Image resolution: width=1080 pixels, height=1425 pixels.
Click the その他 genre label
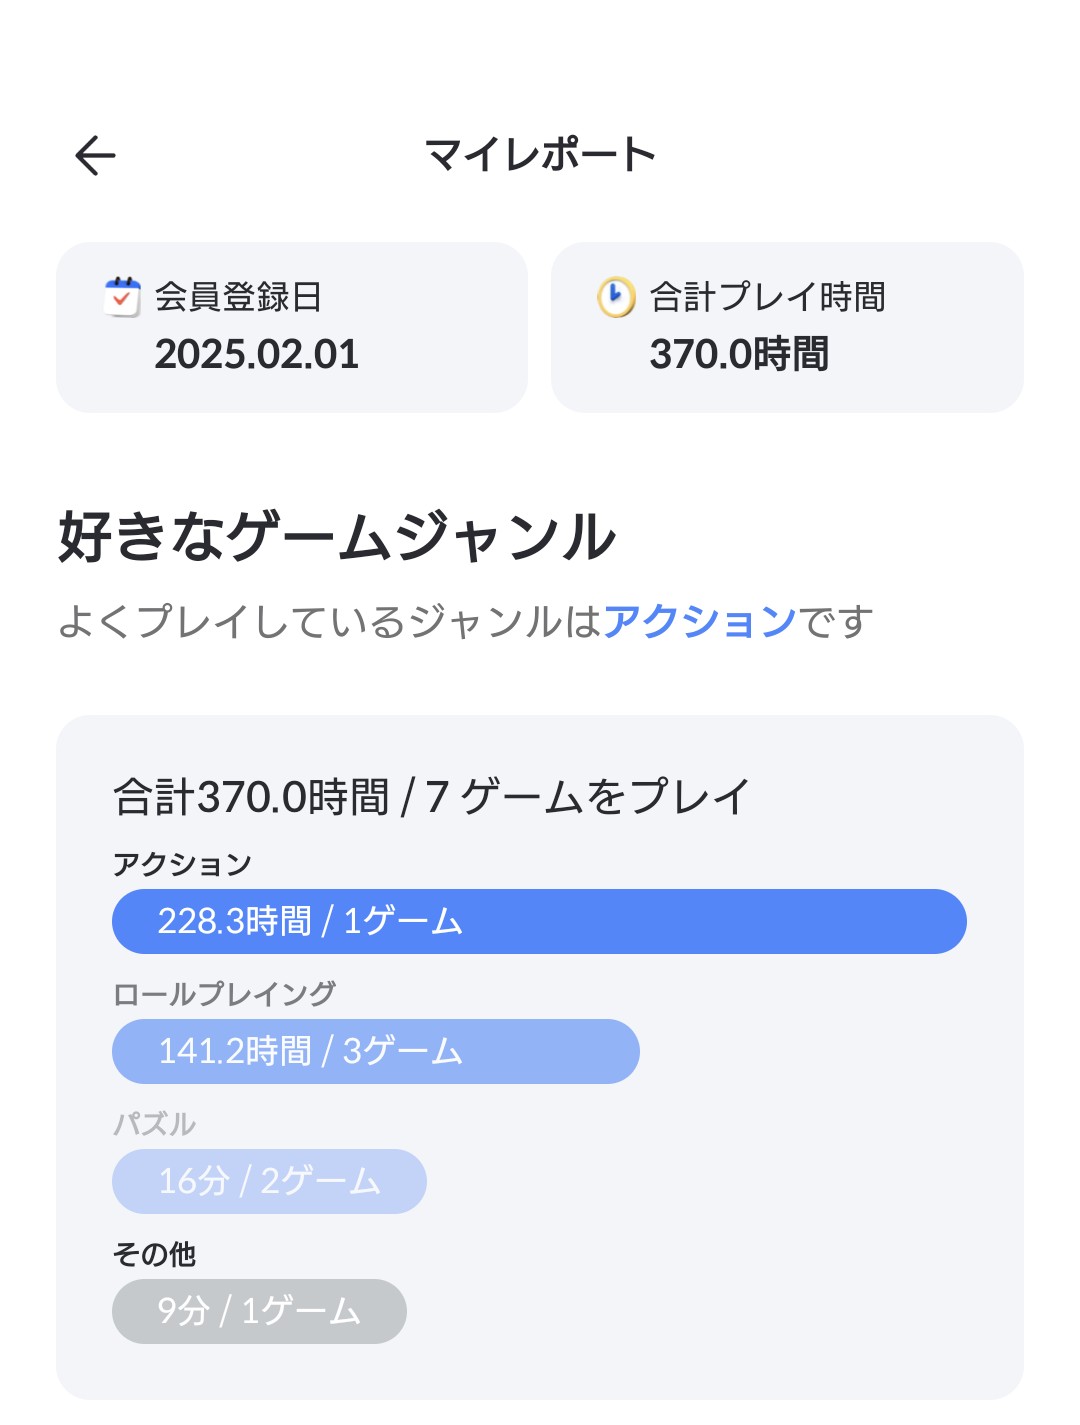(154, 1254)
